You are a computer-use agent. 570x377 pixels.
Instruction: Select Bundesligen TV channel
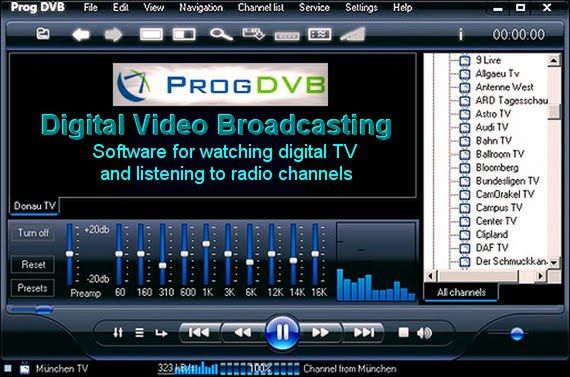point(507,181)
